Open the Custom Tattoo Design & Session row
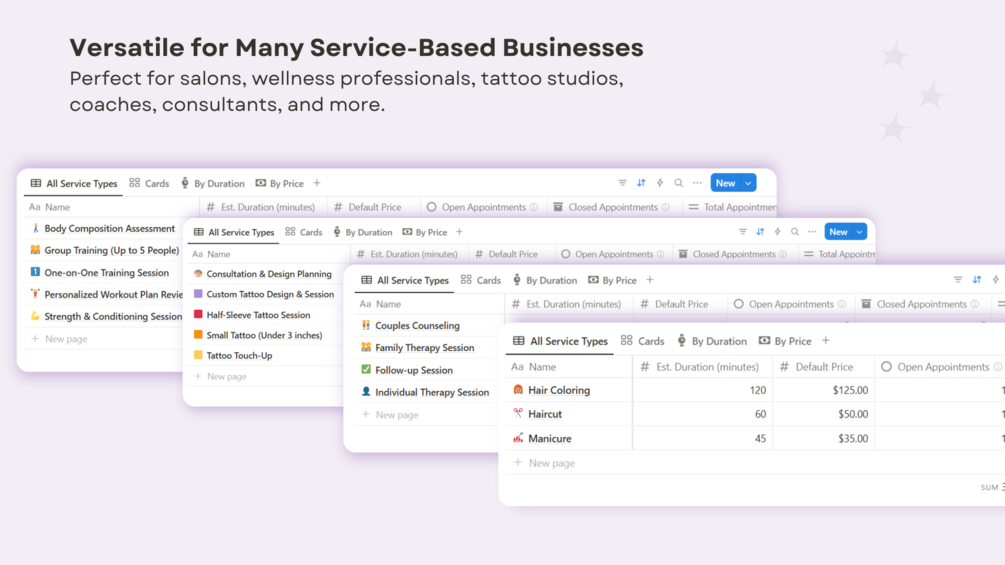Screen dimensions: 1005x565 (270, 294)
